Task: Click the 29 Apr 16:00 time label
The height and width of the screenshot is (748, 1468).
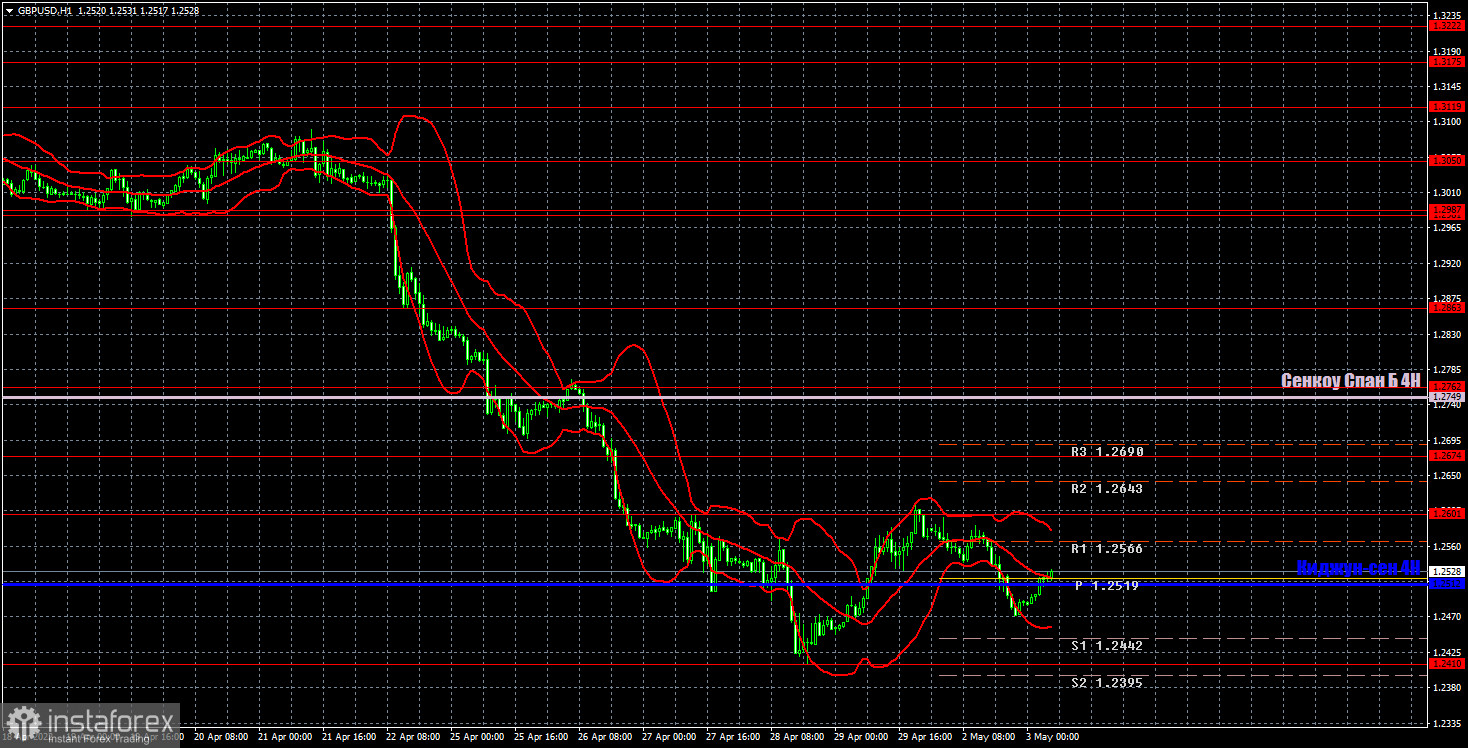Action: (927, 737)
